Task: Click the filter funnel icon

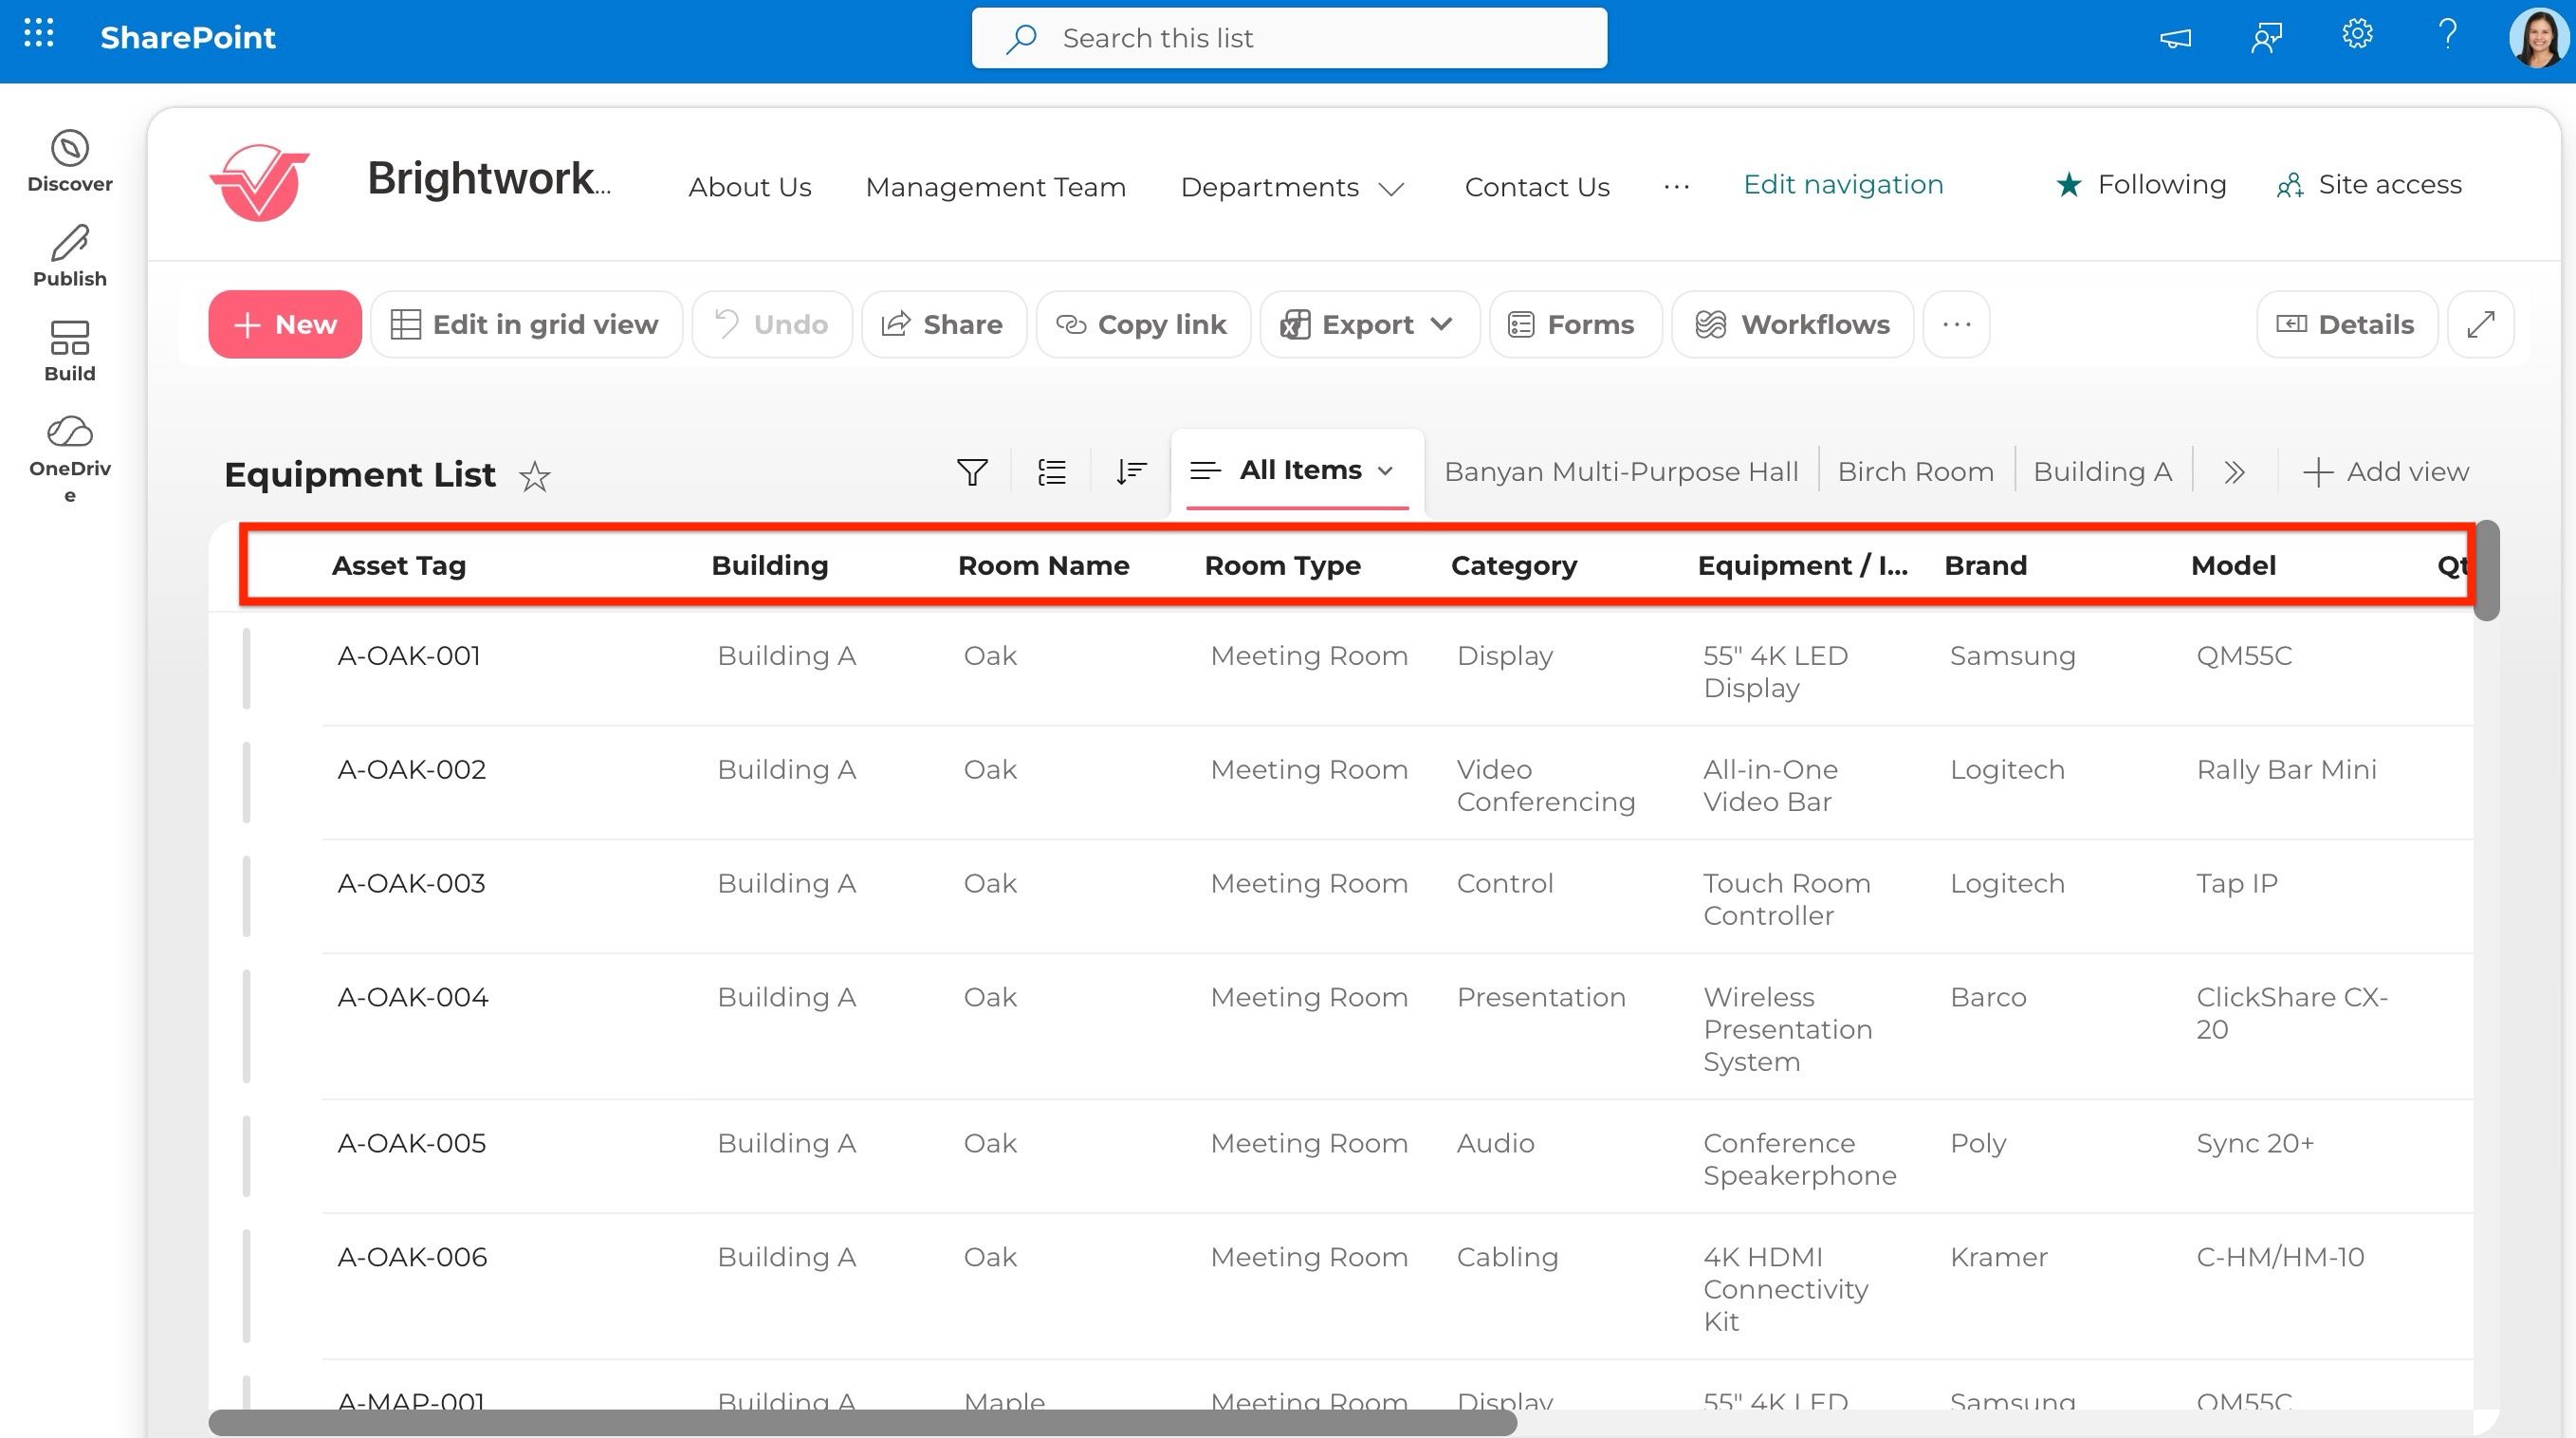Action: point(972,472)
